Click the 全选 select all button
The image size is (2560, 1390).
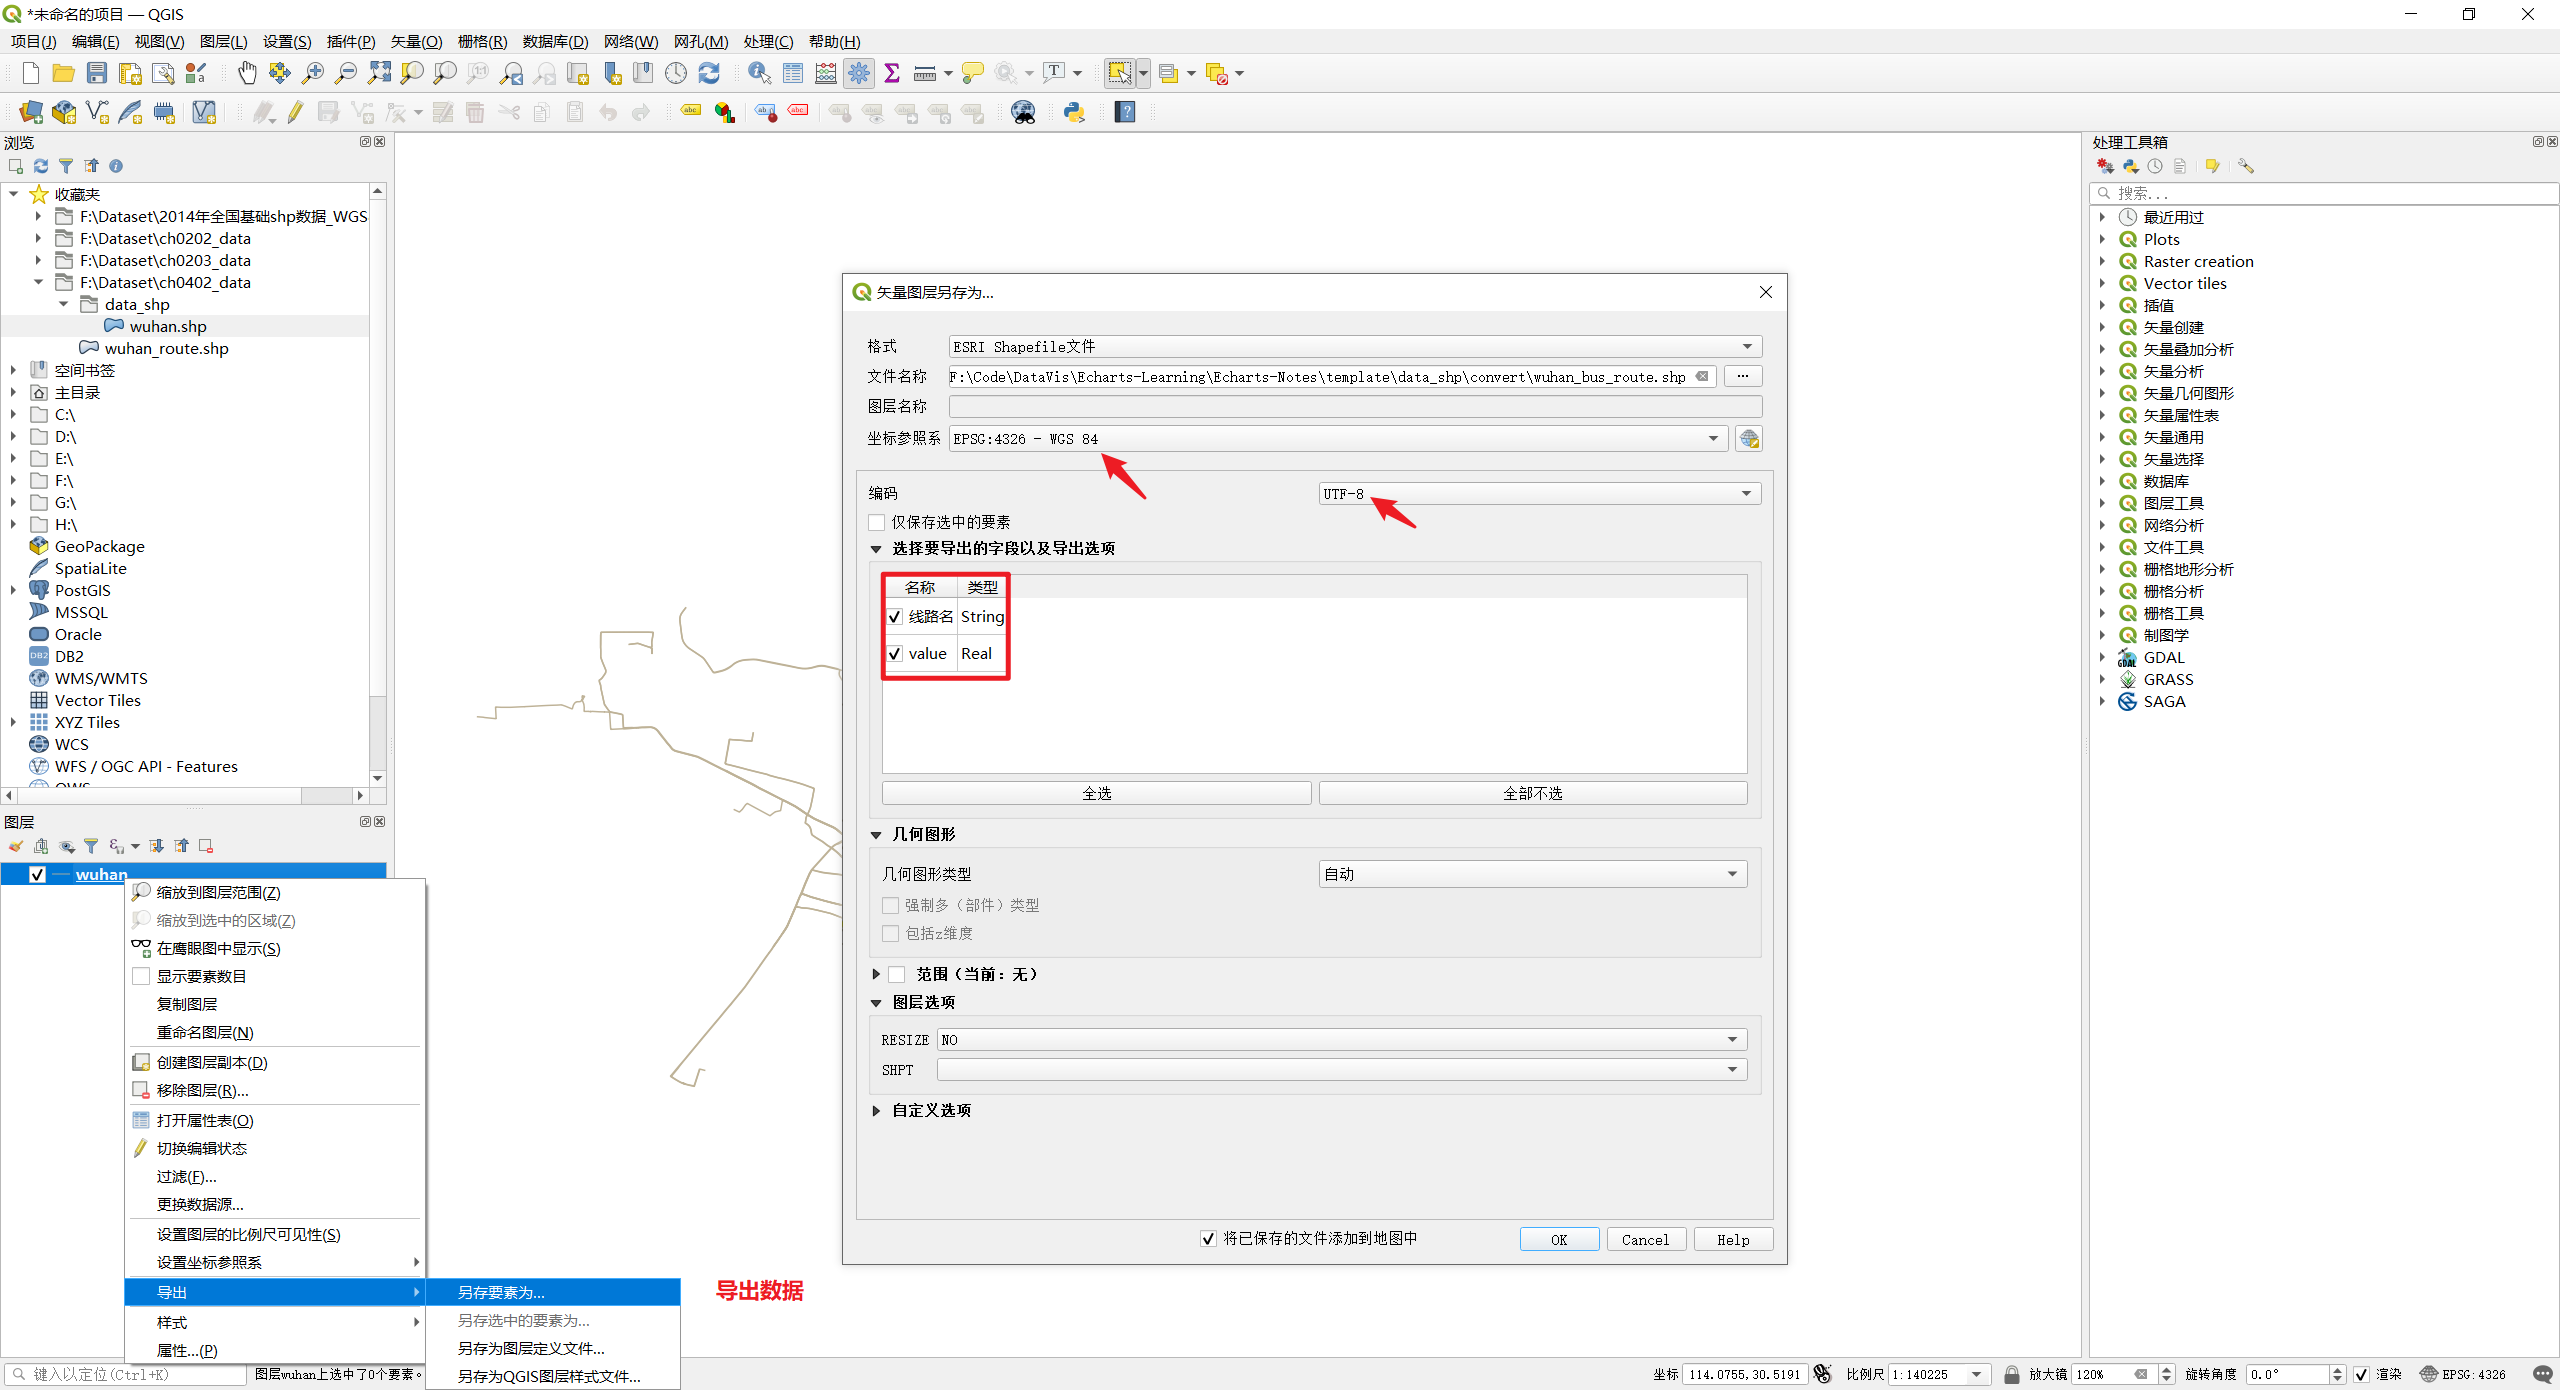(x=1096, y=793)
